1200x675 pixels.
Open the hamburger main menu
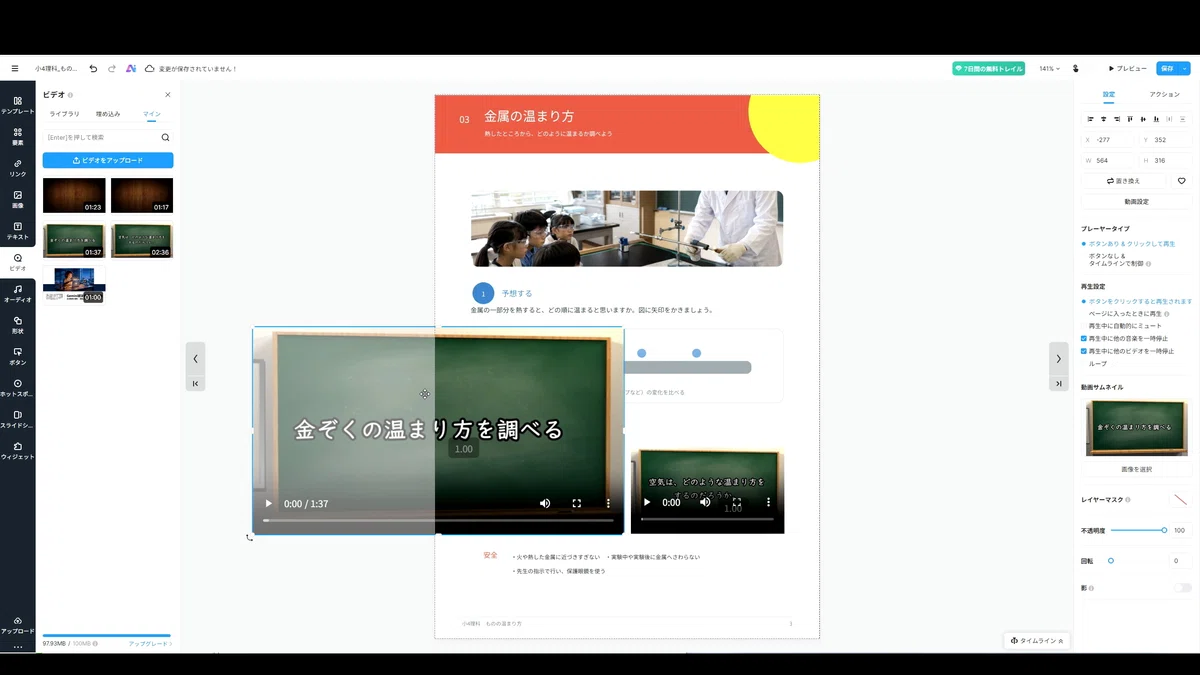pyautogui.click(x=15, y=69)
